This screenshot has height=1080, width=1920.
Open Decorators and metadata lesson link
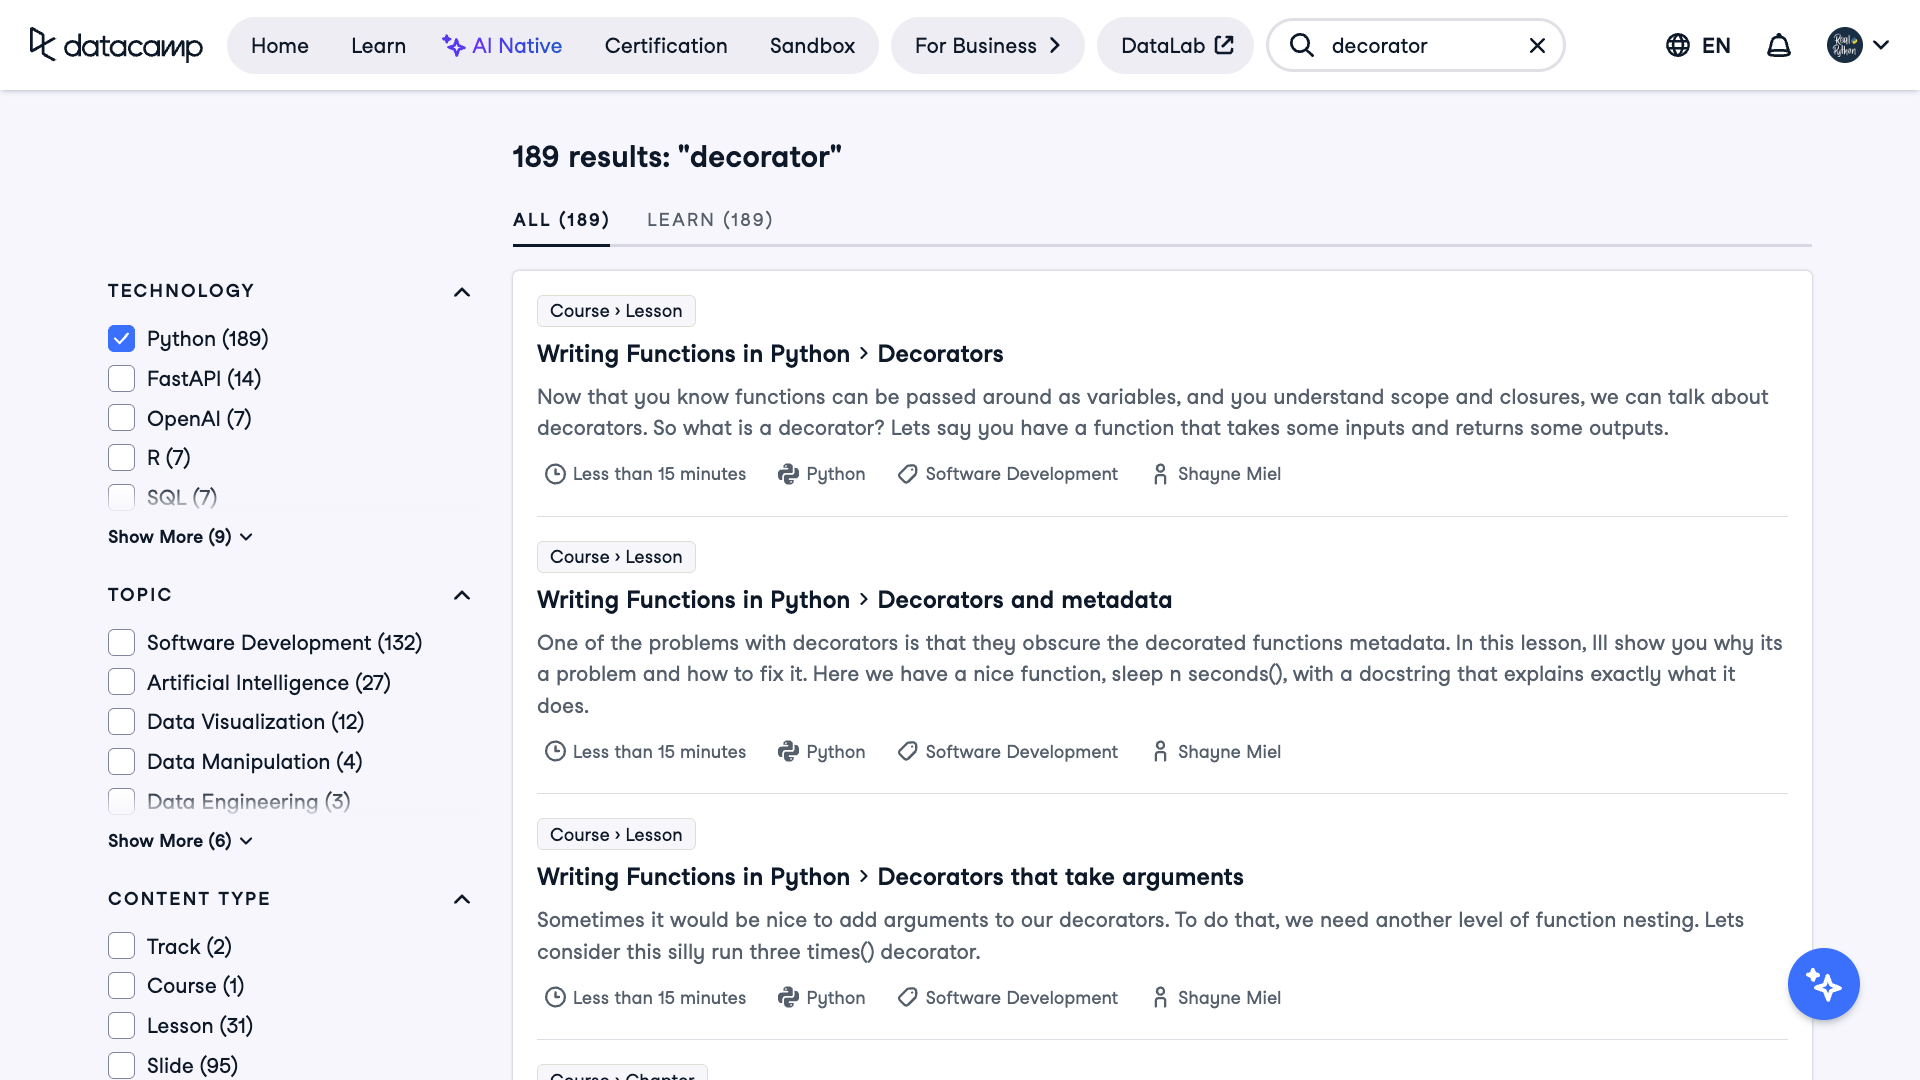coord(1024,600)
